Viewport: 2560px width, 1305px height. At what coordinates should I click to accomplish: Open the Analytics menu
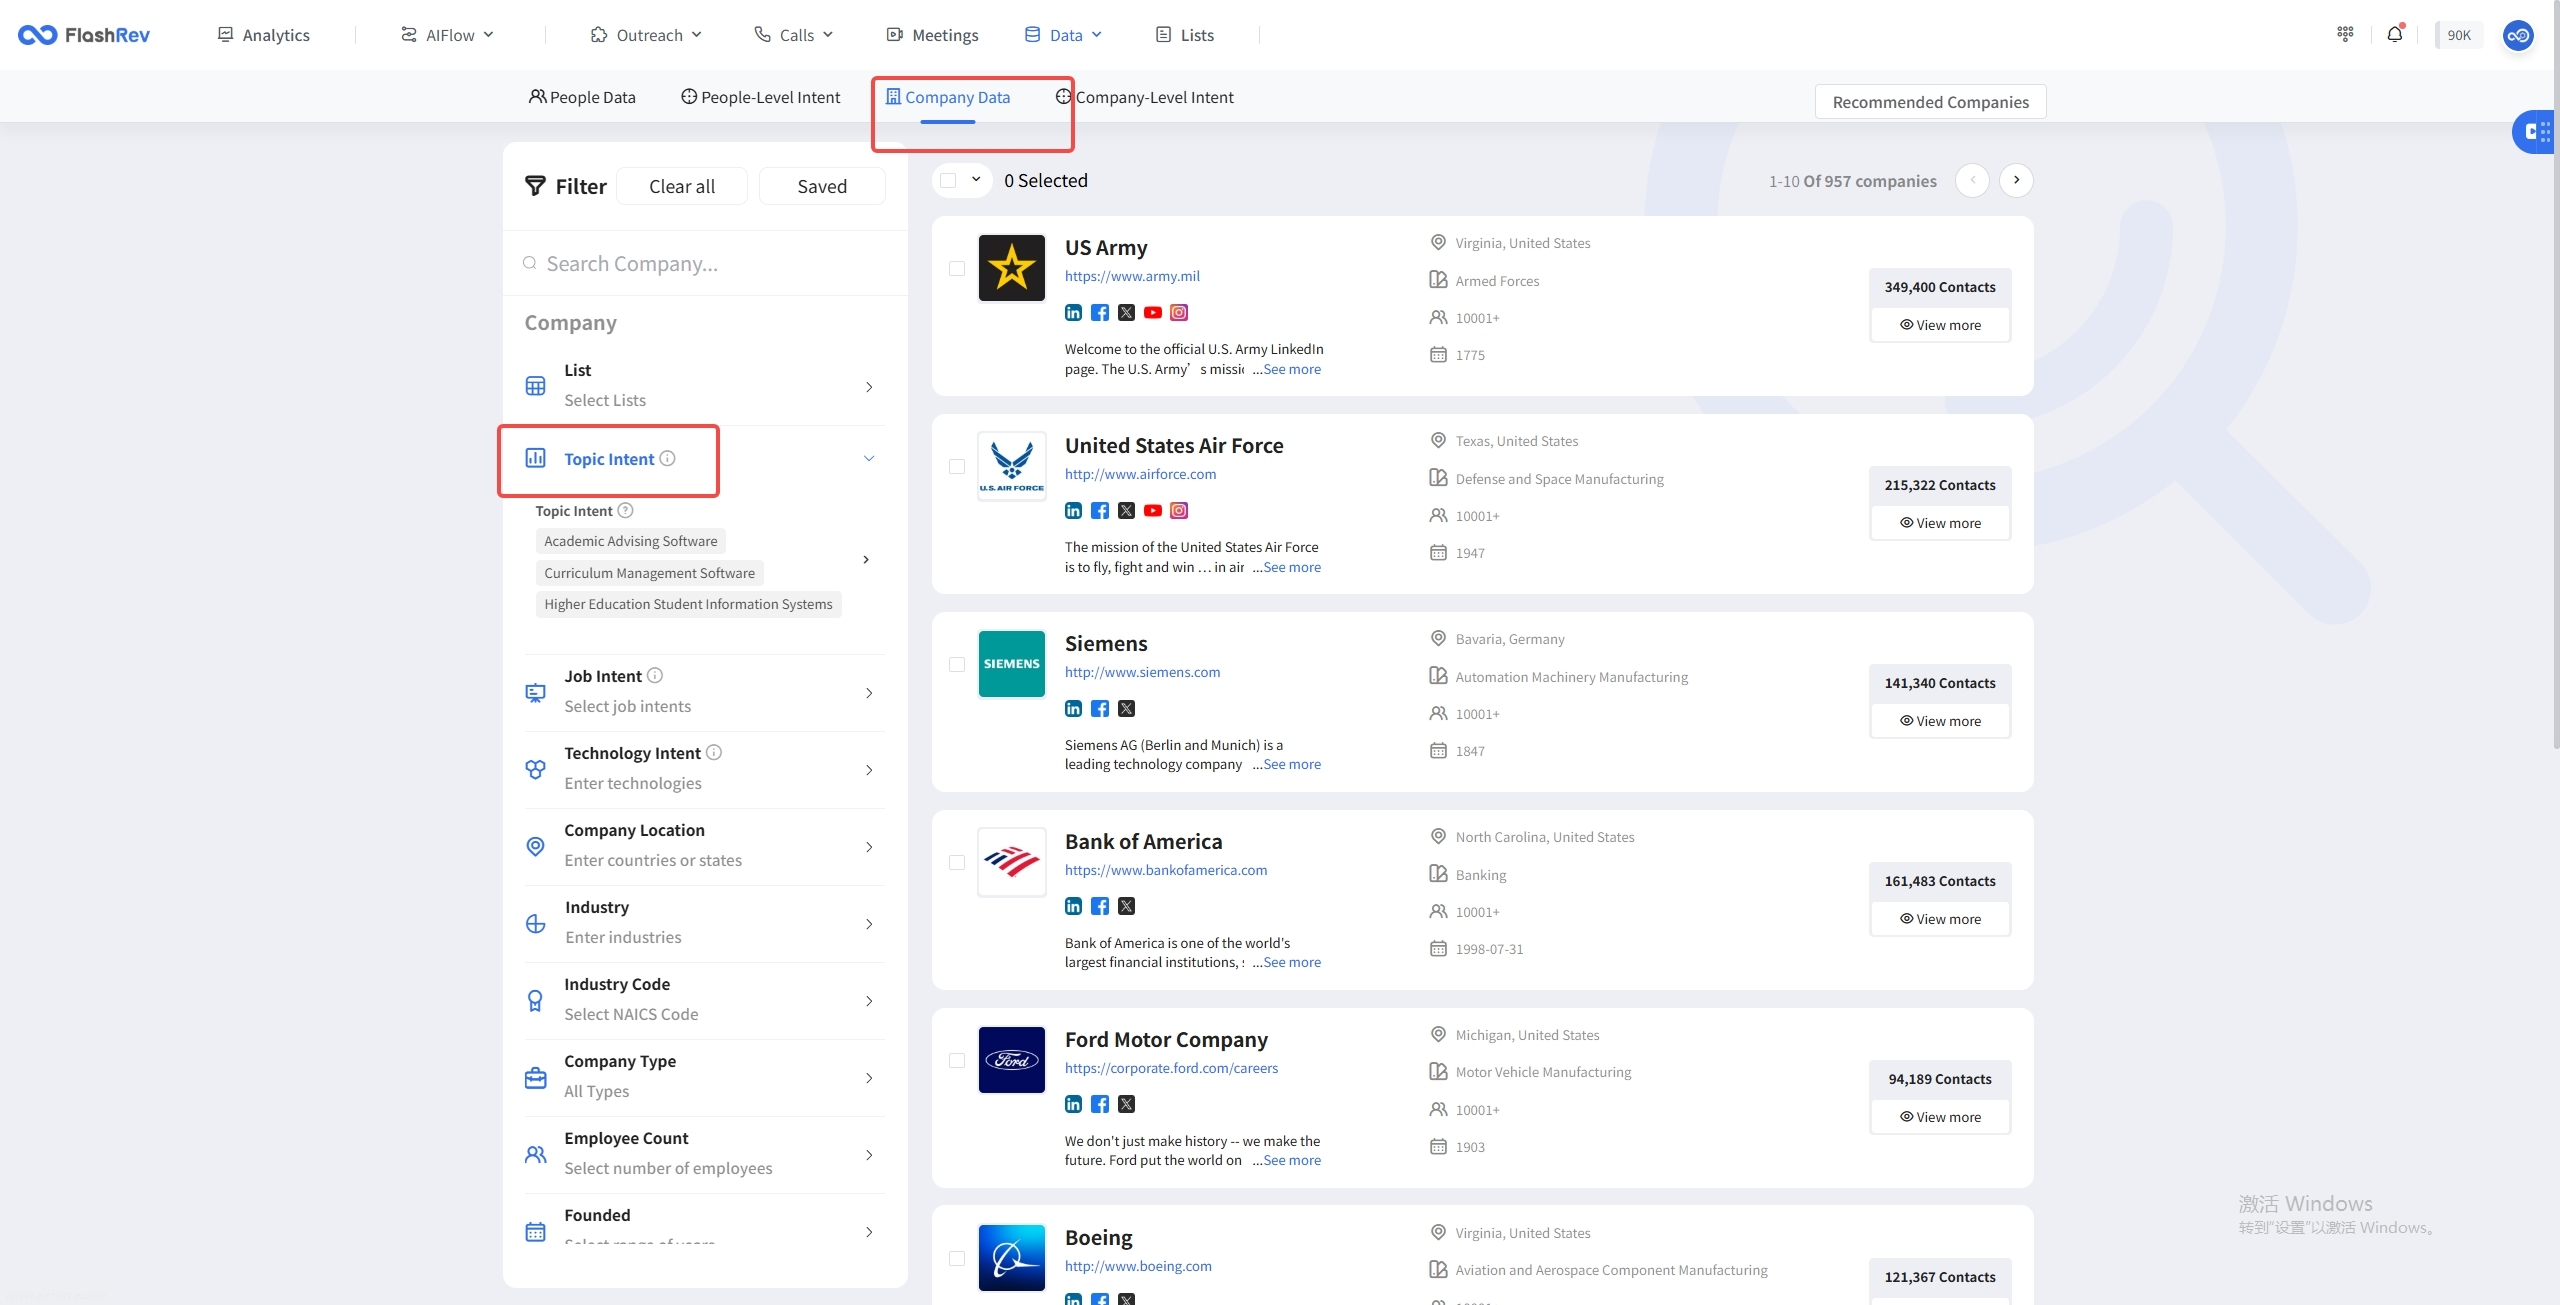tap(264, 35)
